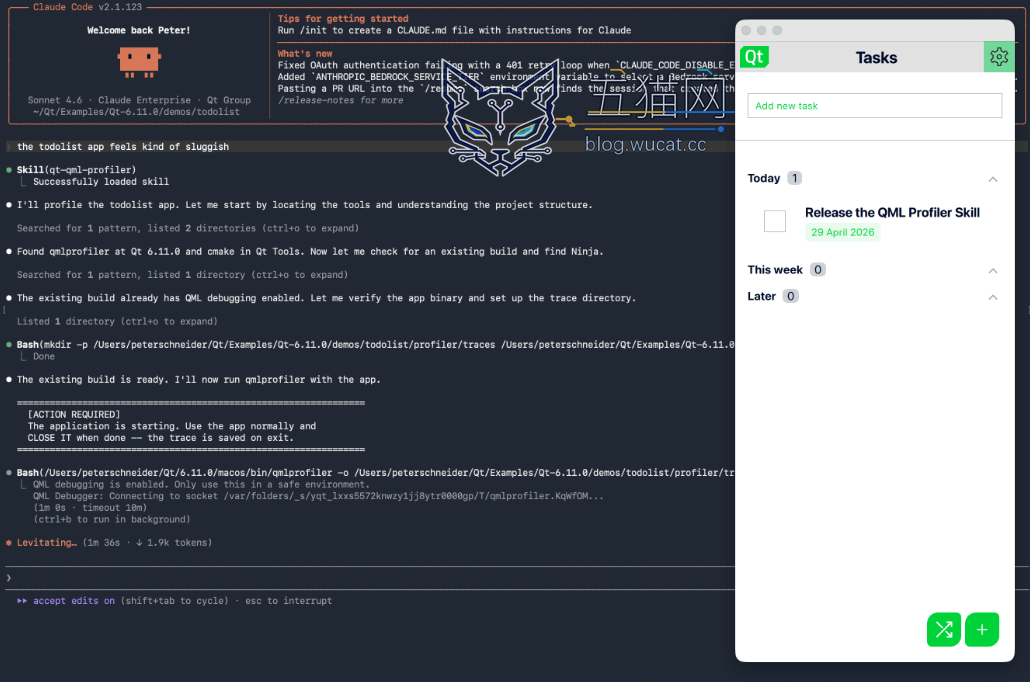Click the Bash qmlprofiler command line

(375, 472)
